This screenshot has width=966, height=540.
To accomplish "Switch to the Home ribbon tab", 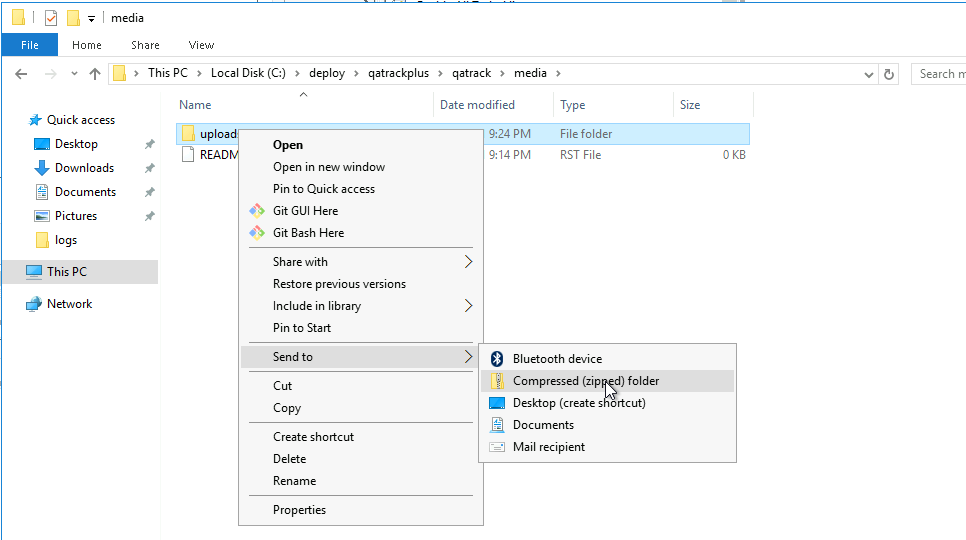I will [87, 45].
